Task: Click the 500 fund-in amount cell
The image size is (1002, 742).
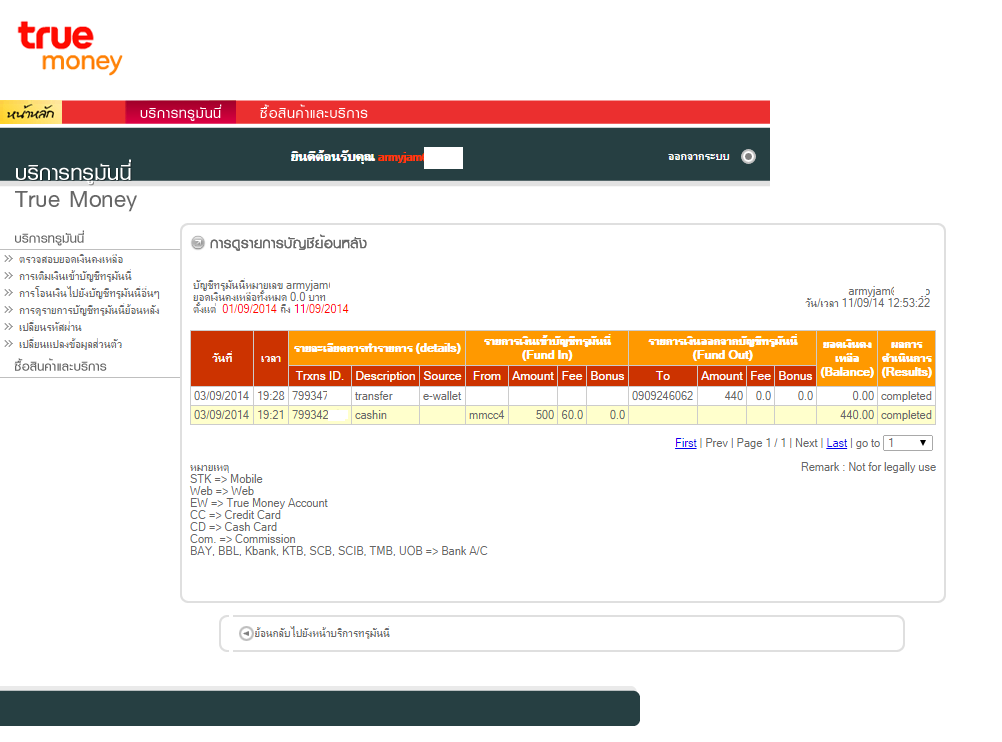Action: tap(533, 415)
